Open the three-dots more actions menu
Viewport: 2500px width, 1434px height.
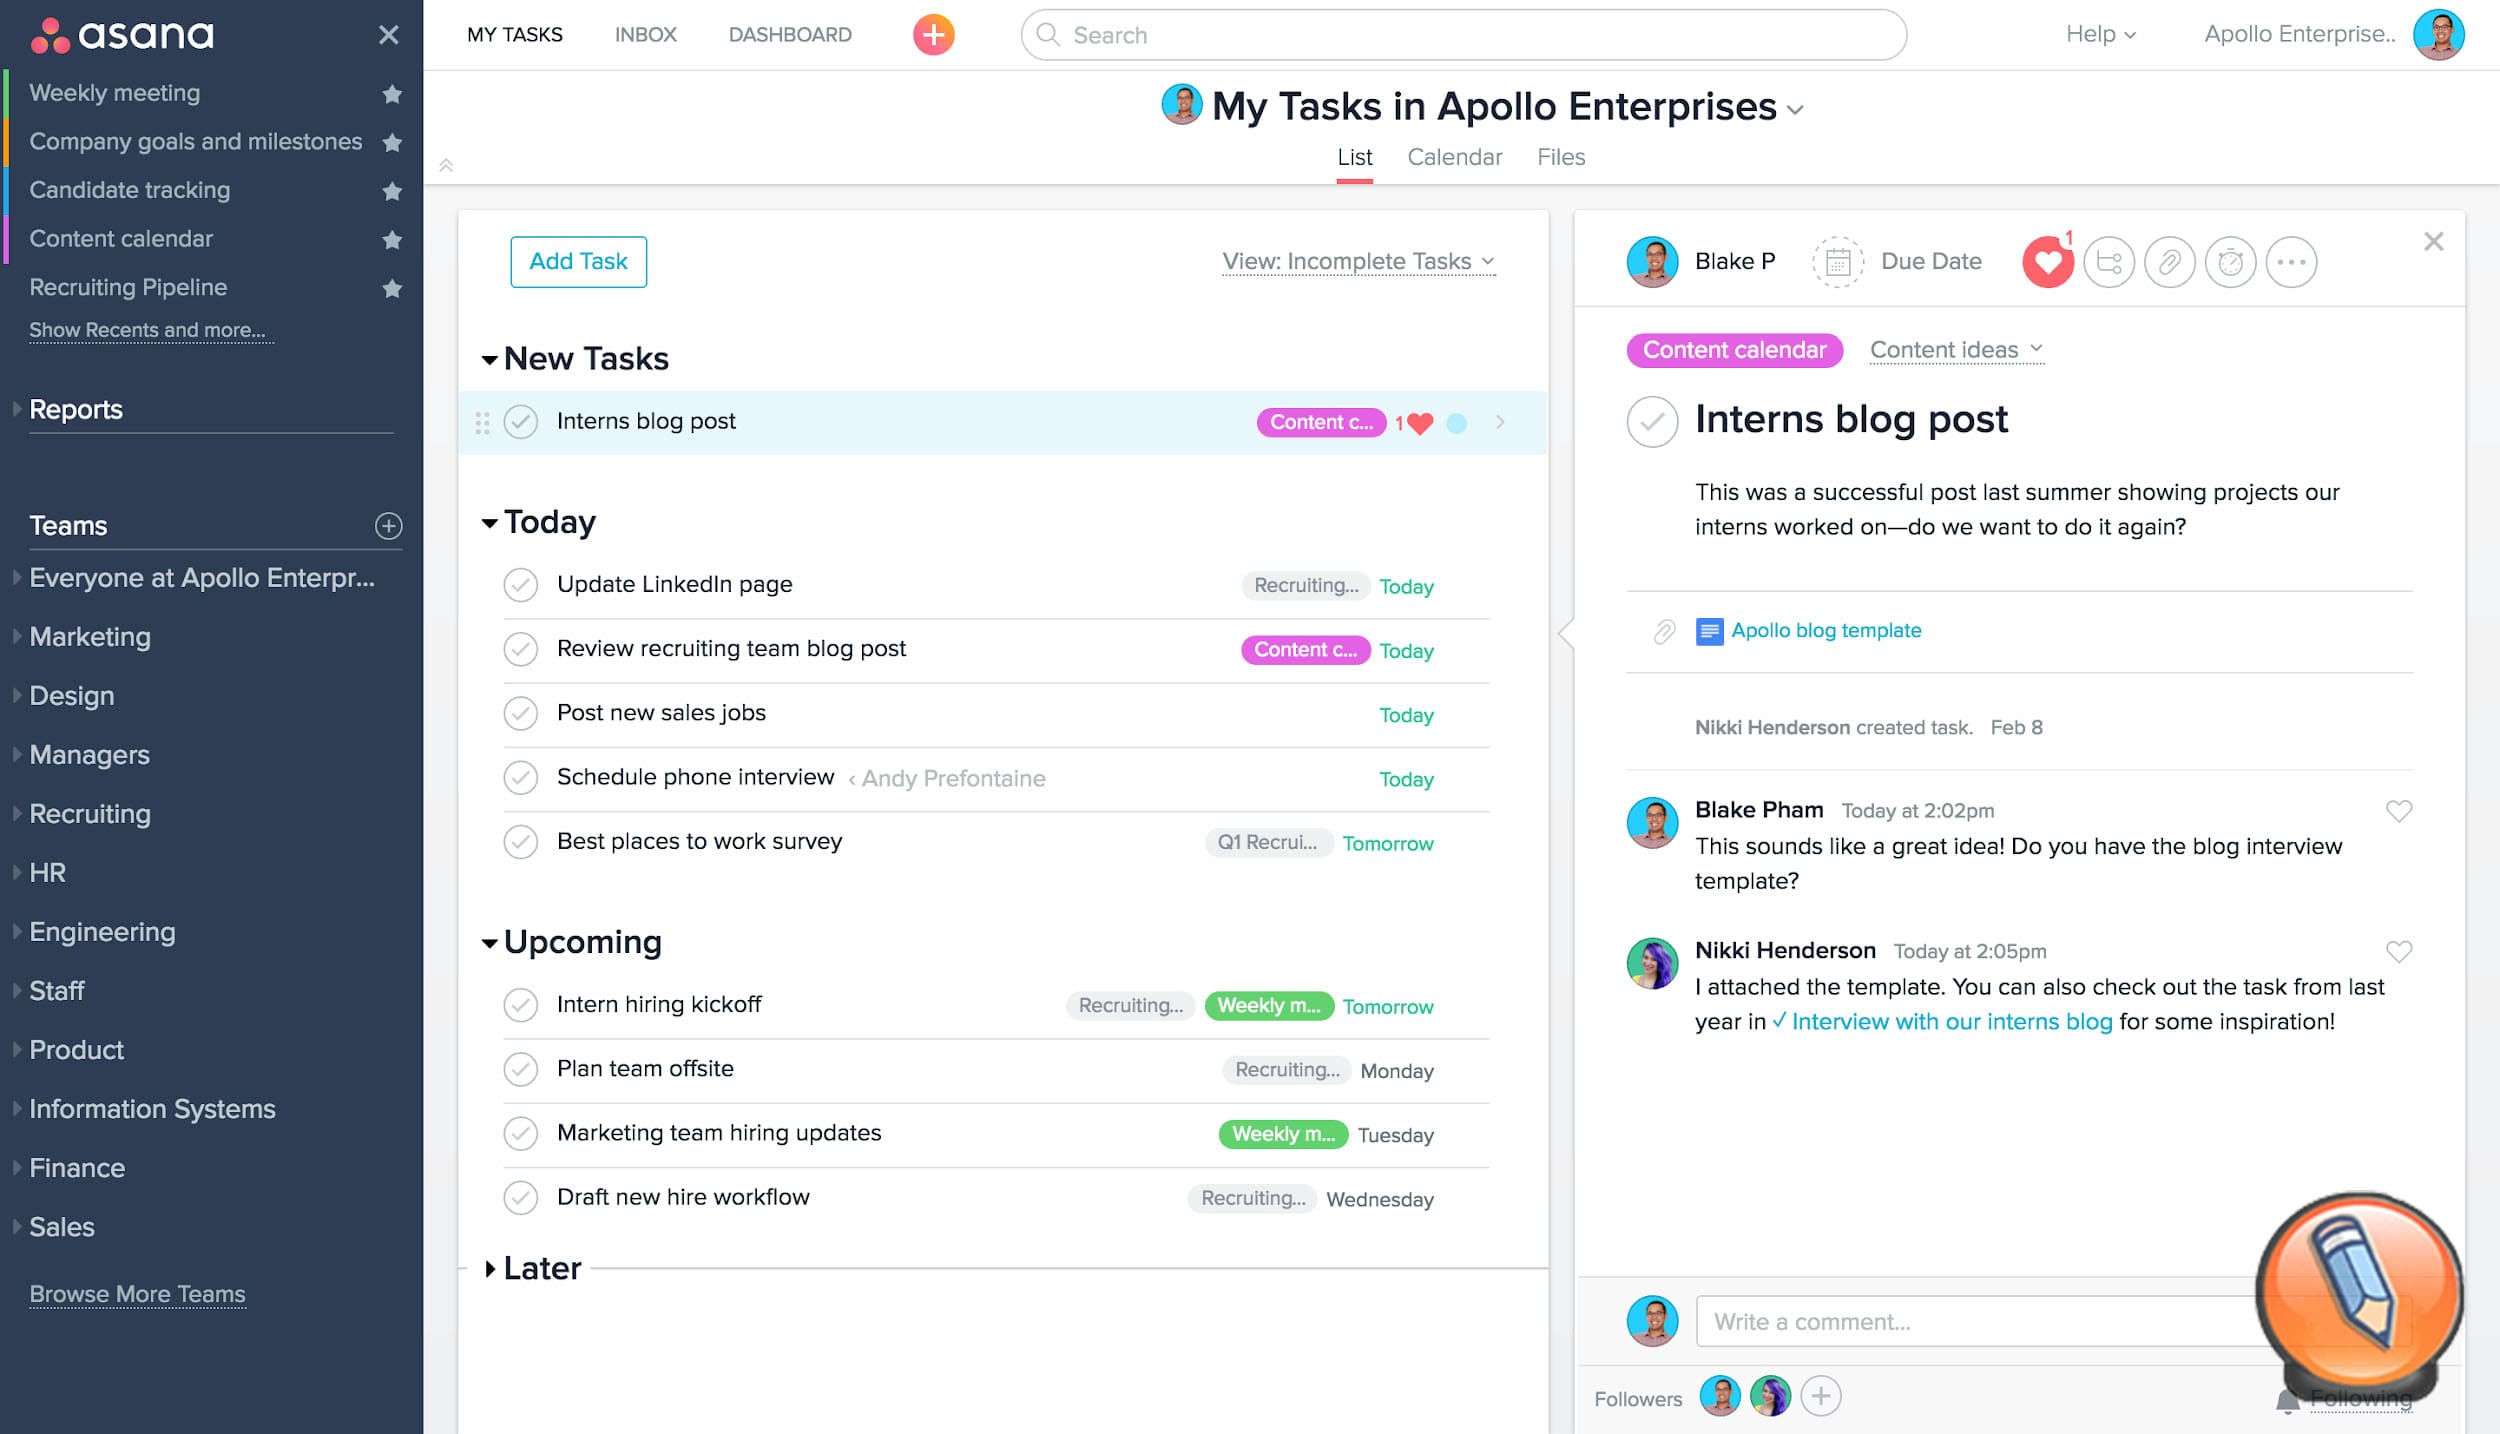(x=2291, y=262)
